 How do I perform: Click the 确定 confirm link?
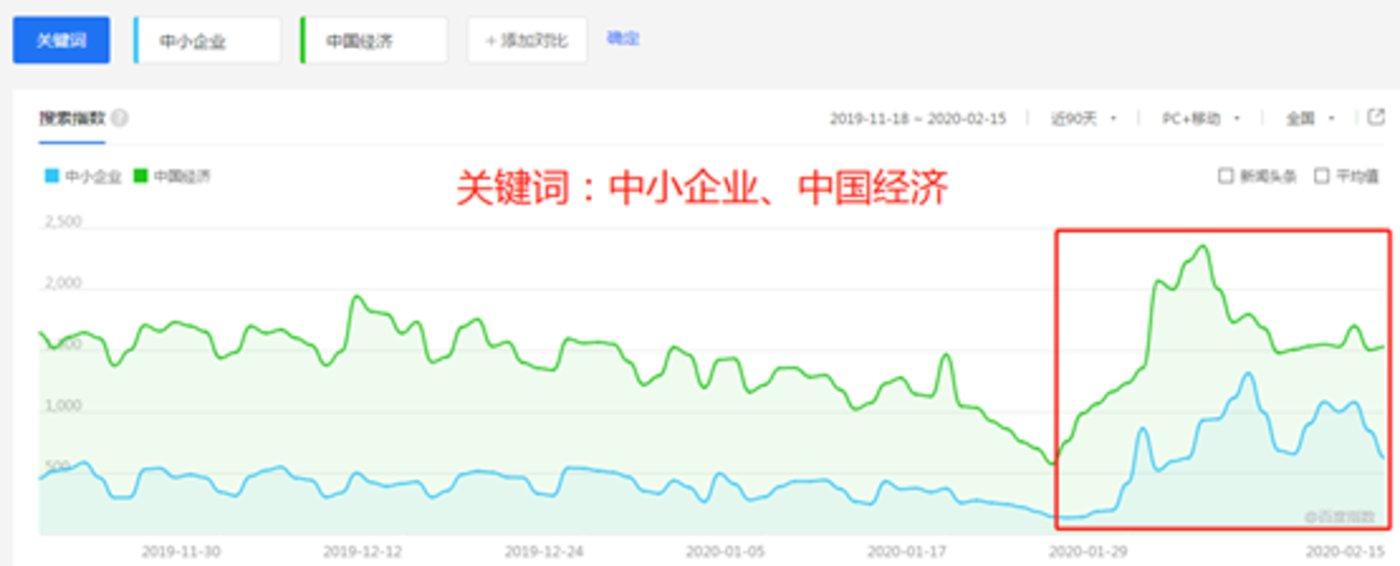tap(622, 39)
